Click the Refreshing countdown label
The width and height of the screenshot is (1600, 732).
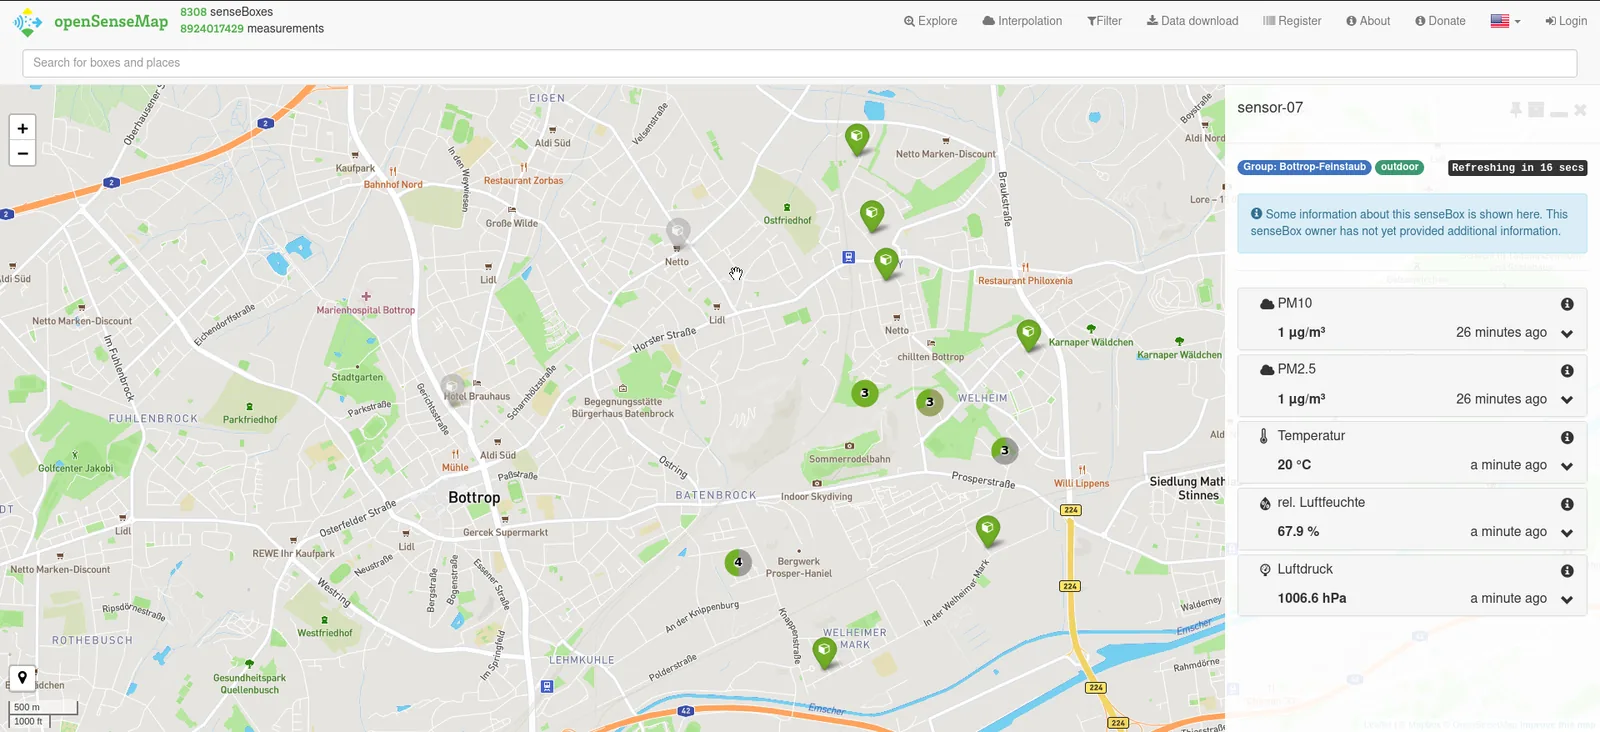click(x=1518, y=168)
